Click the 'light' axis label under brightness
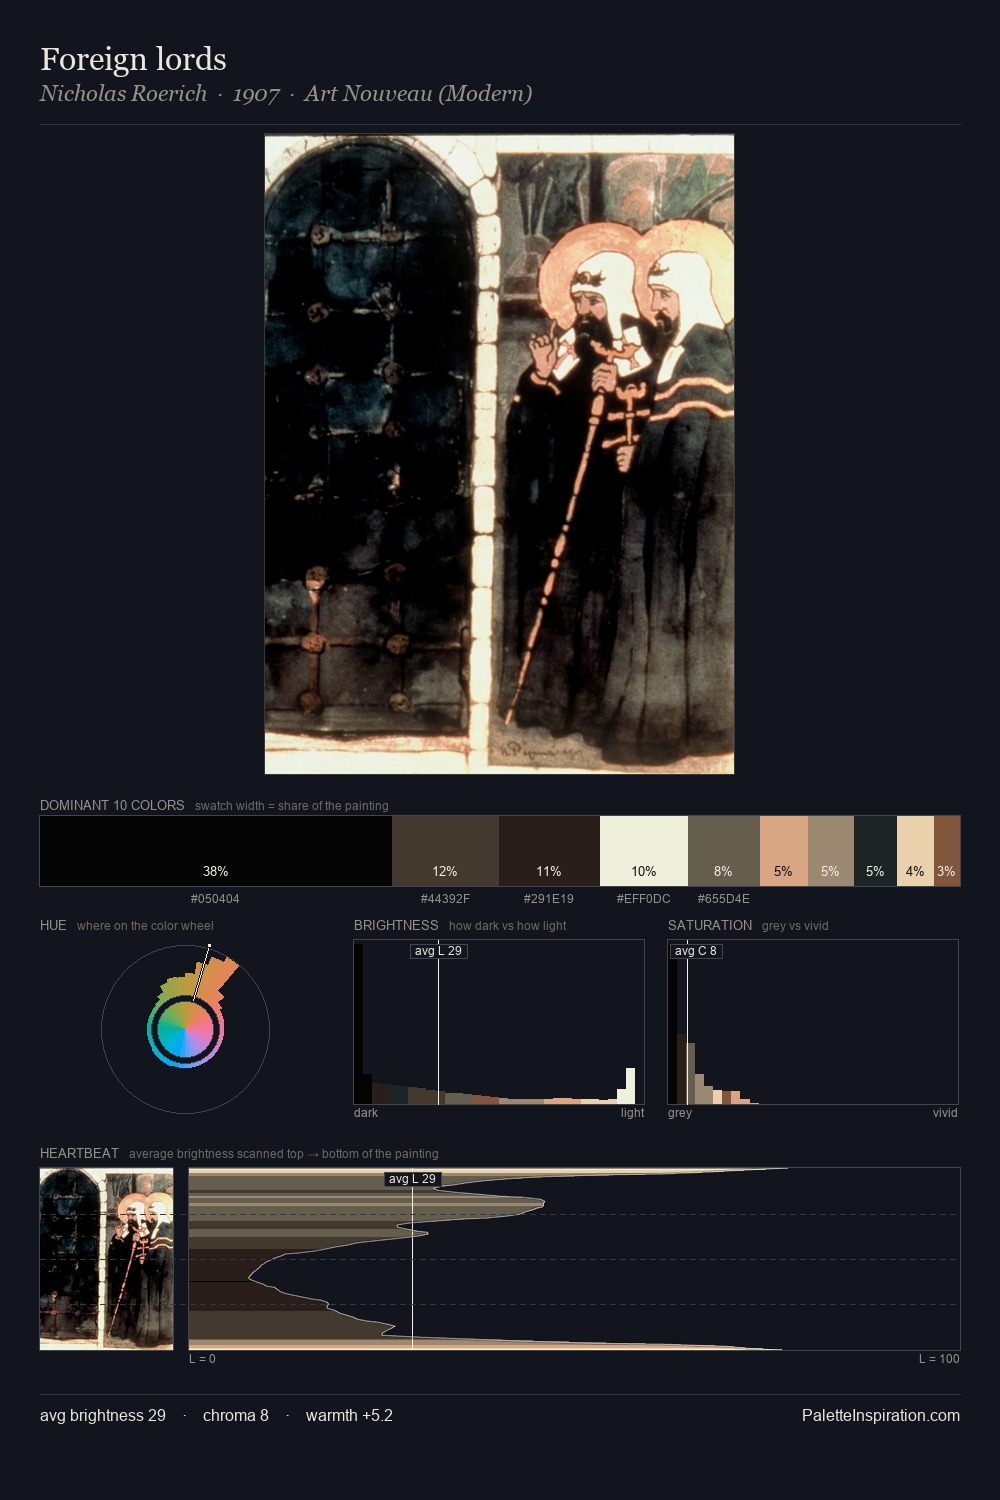This screenshot has height=1500, width=1000. tap(632, 1113)
